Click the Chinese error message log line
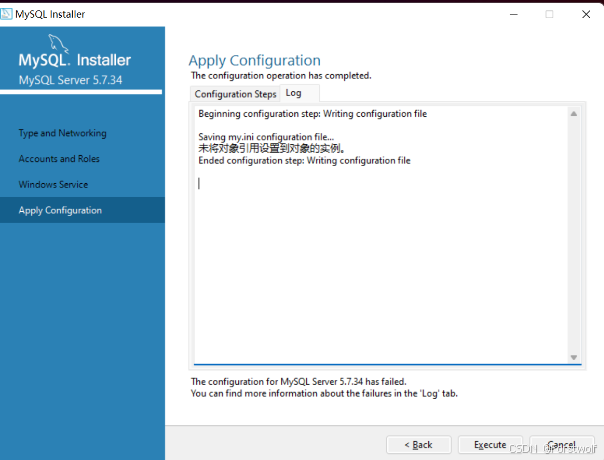Screen dimensions: 604x460 tap(271, 148)
